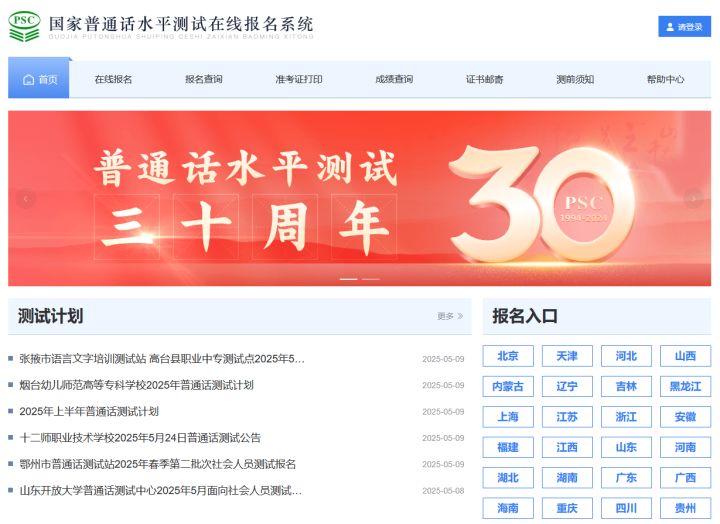Image resolution: width=720 pixels, height=524 pixels.
Task: Select 湖北 registration entry
Action: click(508, 478)
